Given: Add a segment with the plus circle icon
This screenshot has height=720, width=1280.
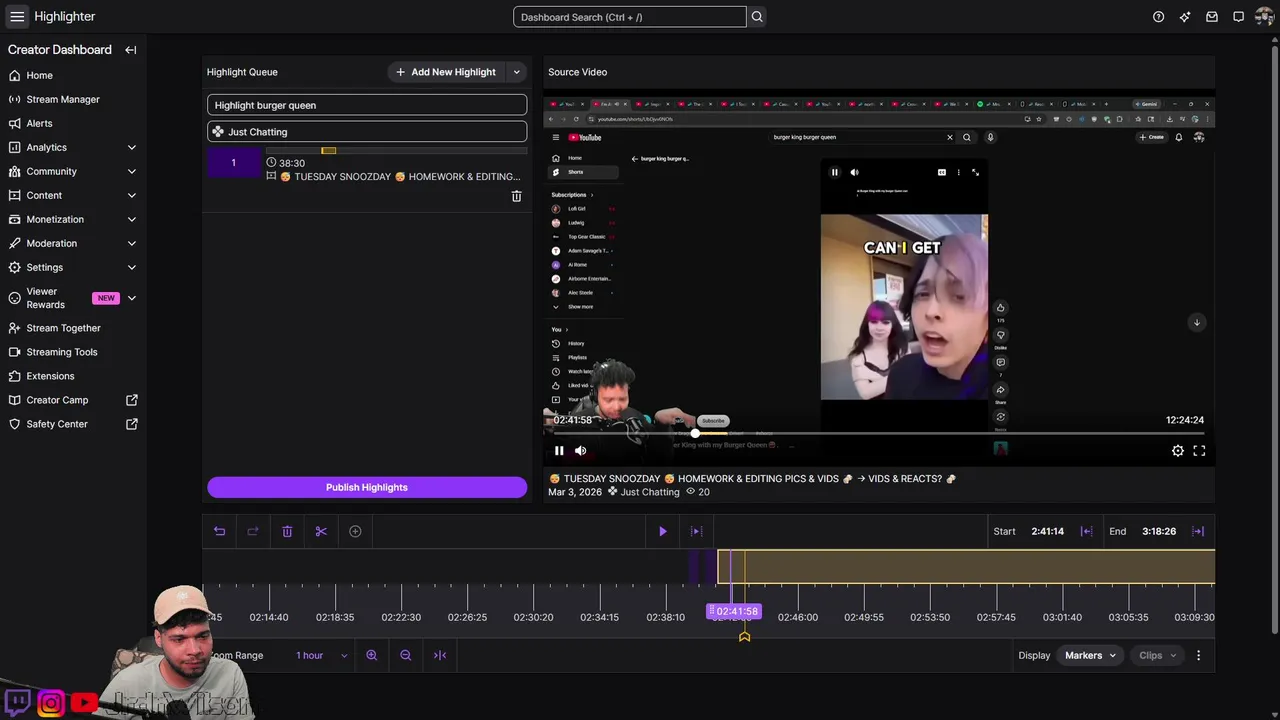Looking at the screenshot, I should point(355,532).
